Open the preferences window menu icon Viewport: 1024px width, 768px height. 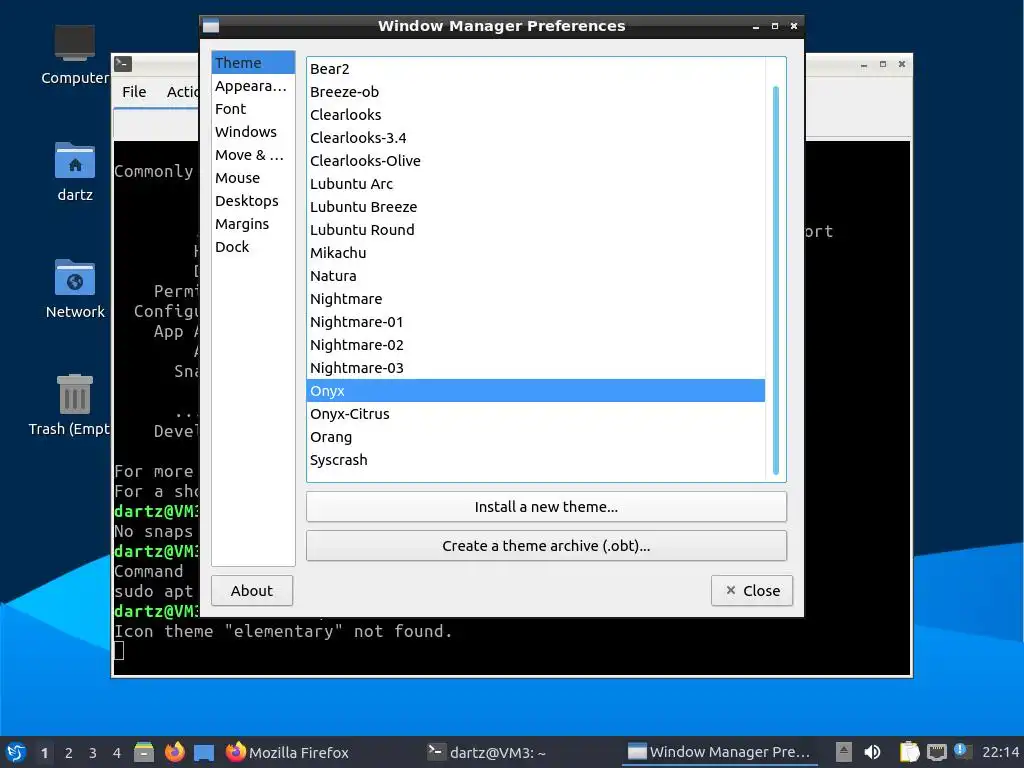click(x=210, y=26)
